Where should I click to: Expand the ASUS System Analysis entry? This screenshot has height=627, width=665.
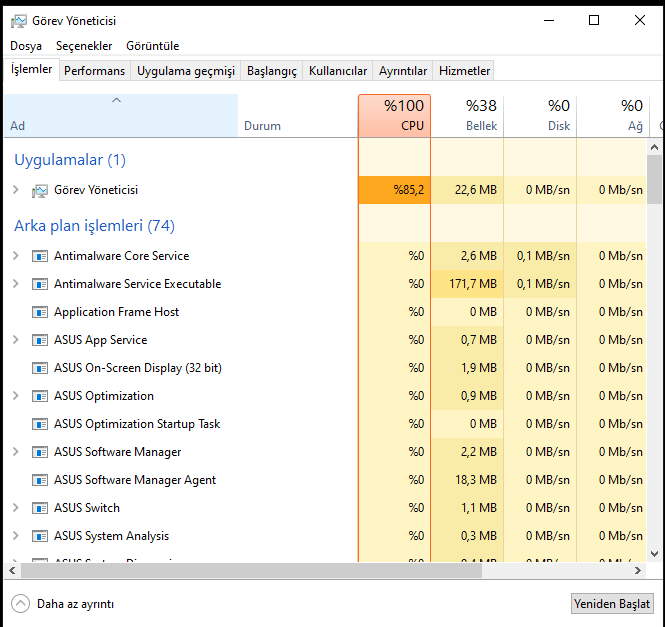point(16,535)
